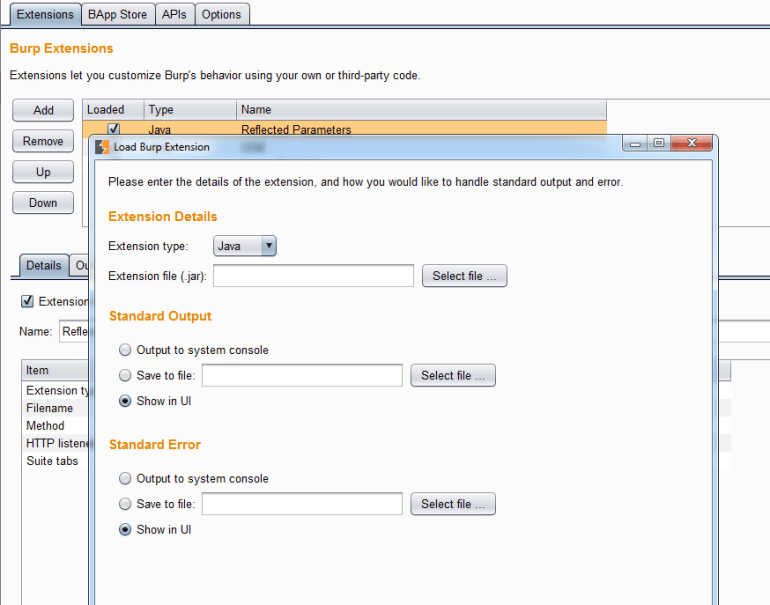The height and width of the screenshot is (605, 770).
Task: Uncheck the Loaded checkbox for Reflected Parameters
Action: coord(114,129)
